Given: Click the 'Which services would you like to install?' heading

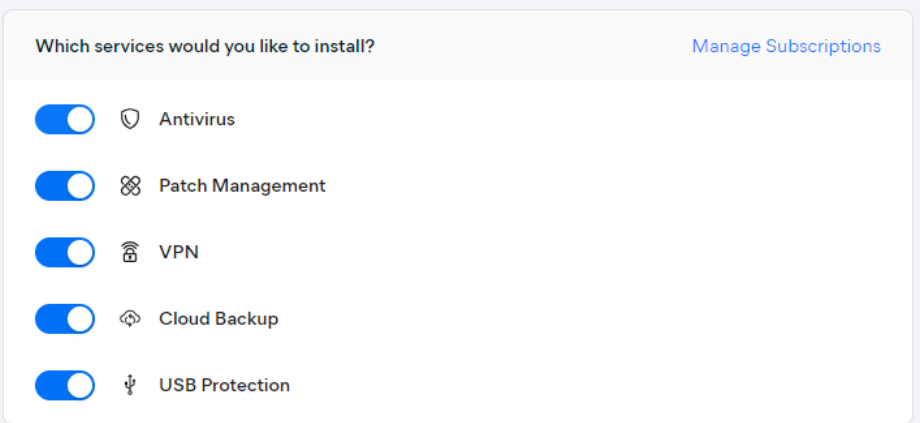Looking at the screenshot, I should [x=205, y=46].
